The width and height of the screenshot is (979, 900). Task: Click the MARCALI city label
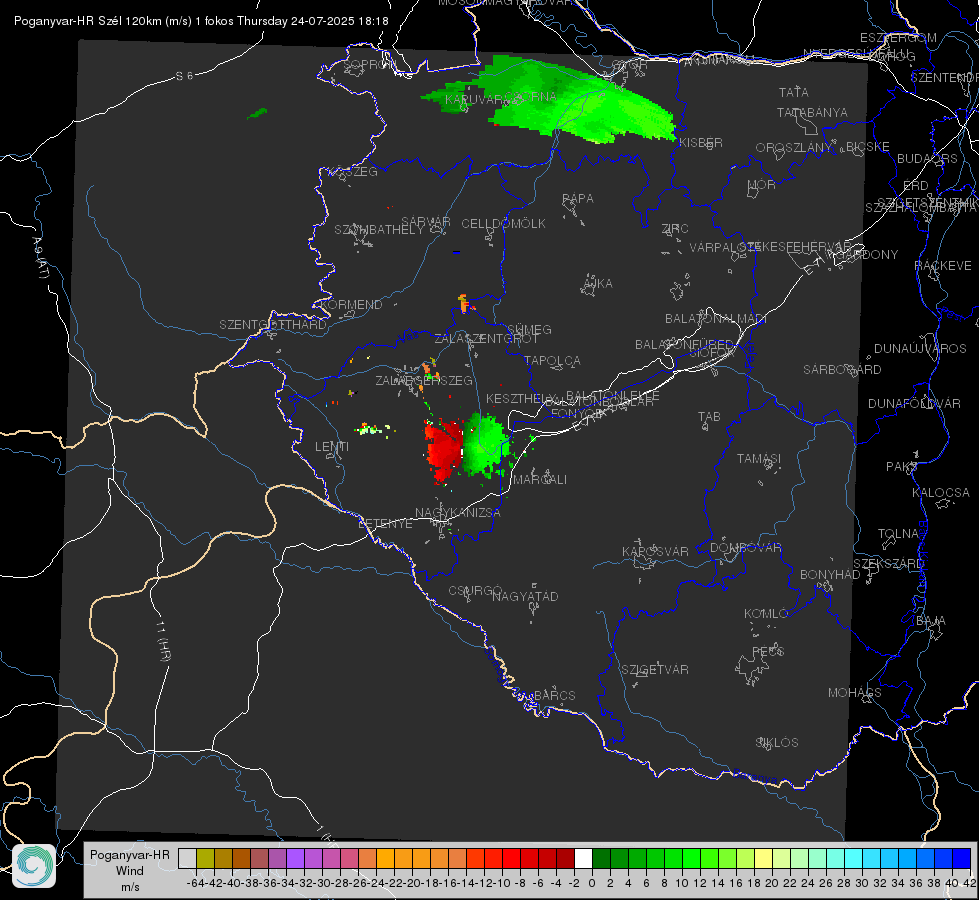[539, 480]
